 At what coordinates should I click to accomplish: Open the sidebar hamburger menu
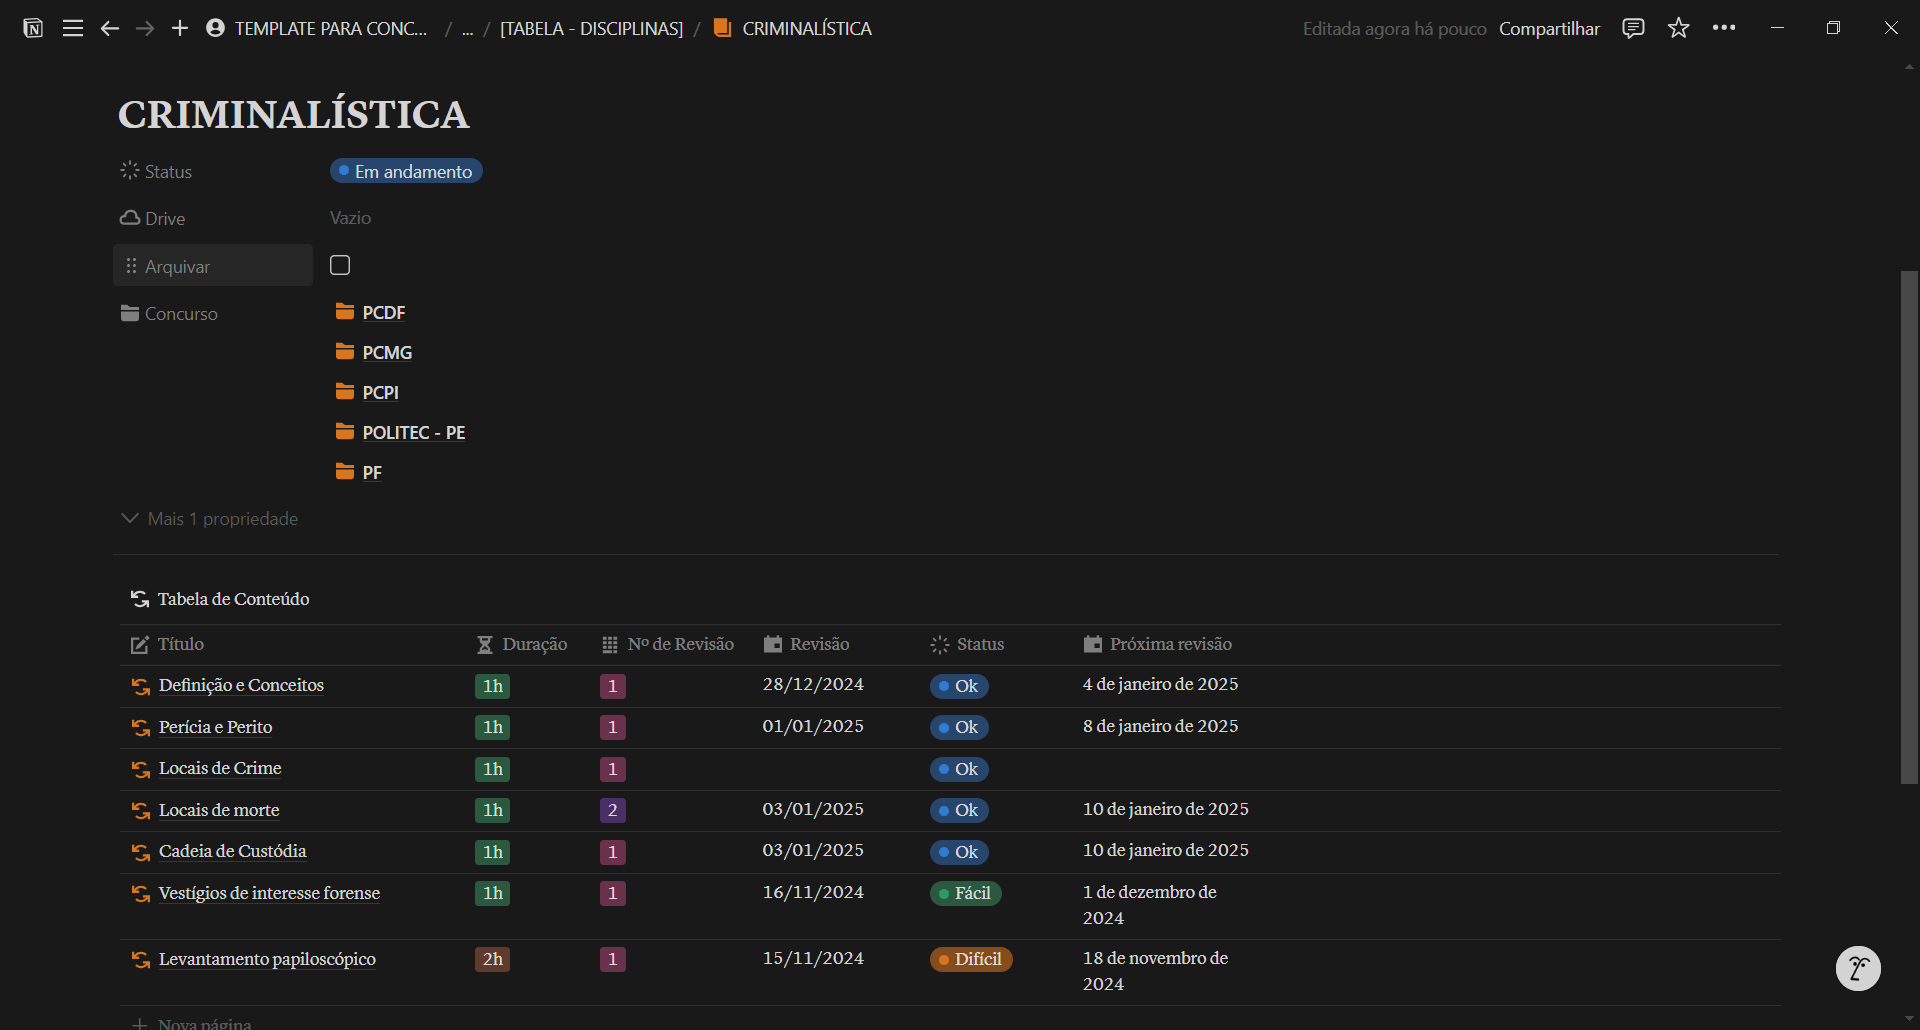(73, 28)
